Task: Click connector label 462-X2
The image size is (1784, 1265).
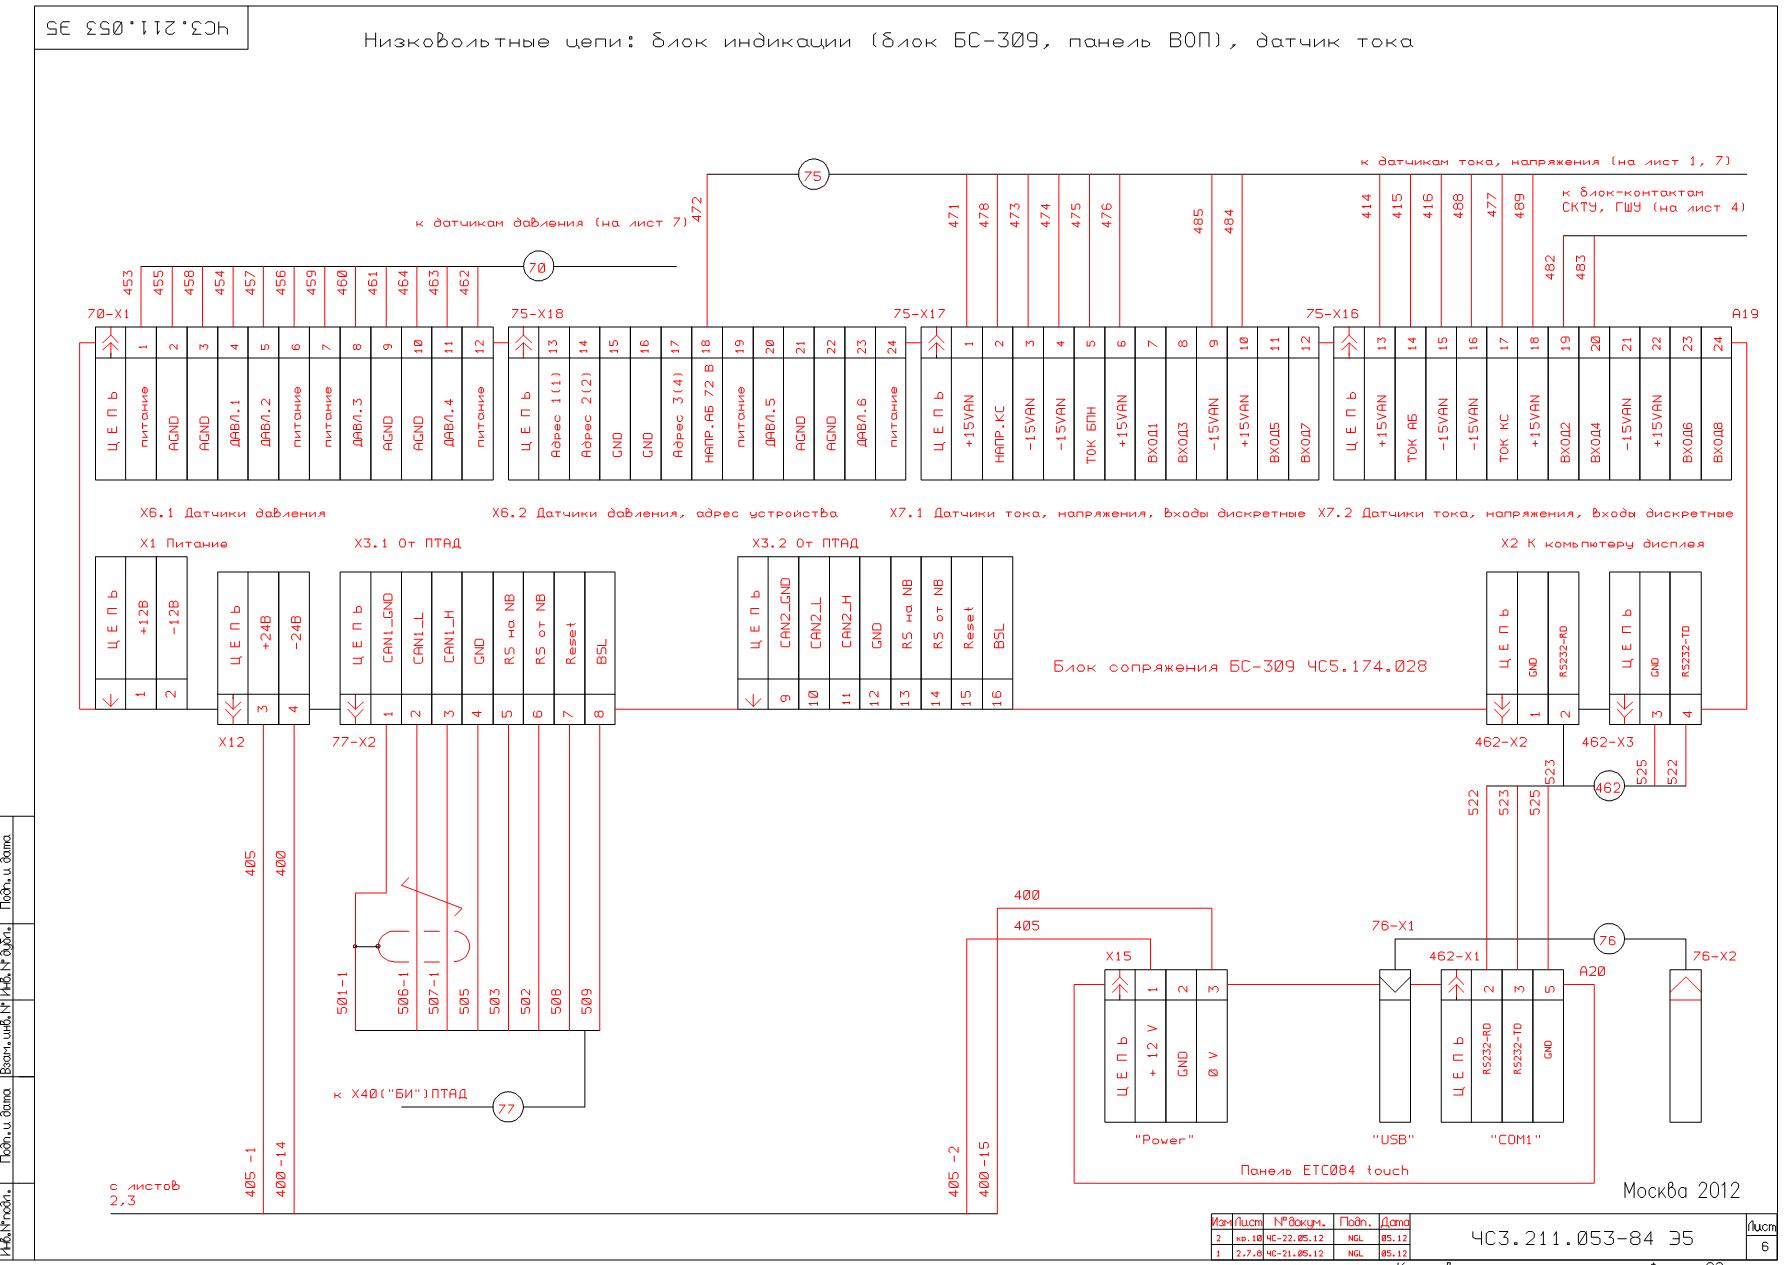Action: [1501, 742]
